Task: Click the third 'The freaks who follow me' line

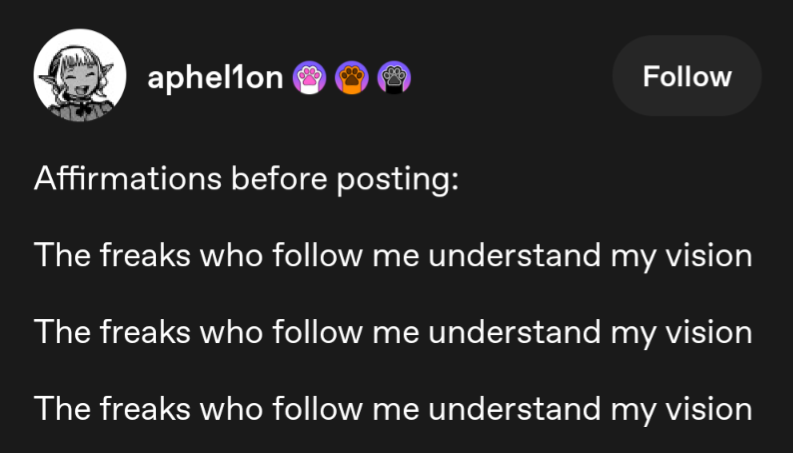Action: click(x=392, y=407)
